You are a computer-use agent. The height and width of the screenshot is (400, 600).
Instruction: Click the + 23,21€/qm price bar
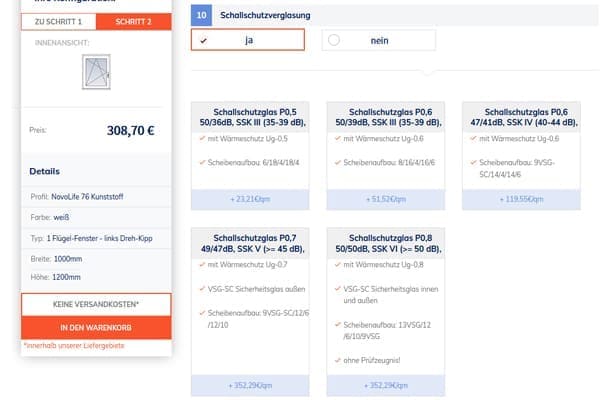click(x=247, y=199)
